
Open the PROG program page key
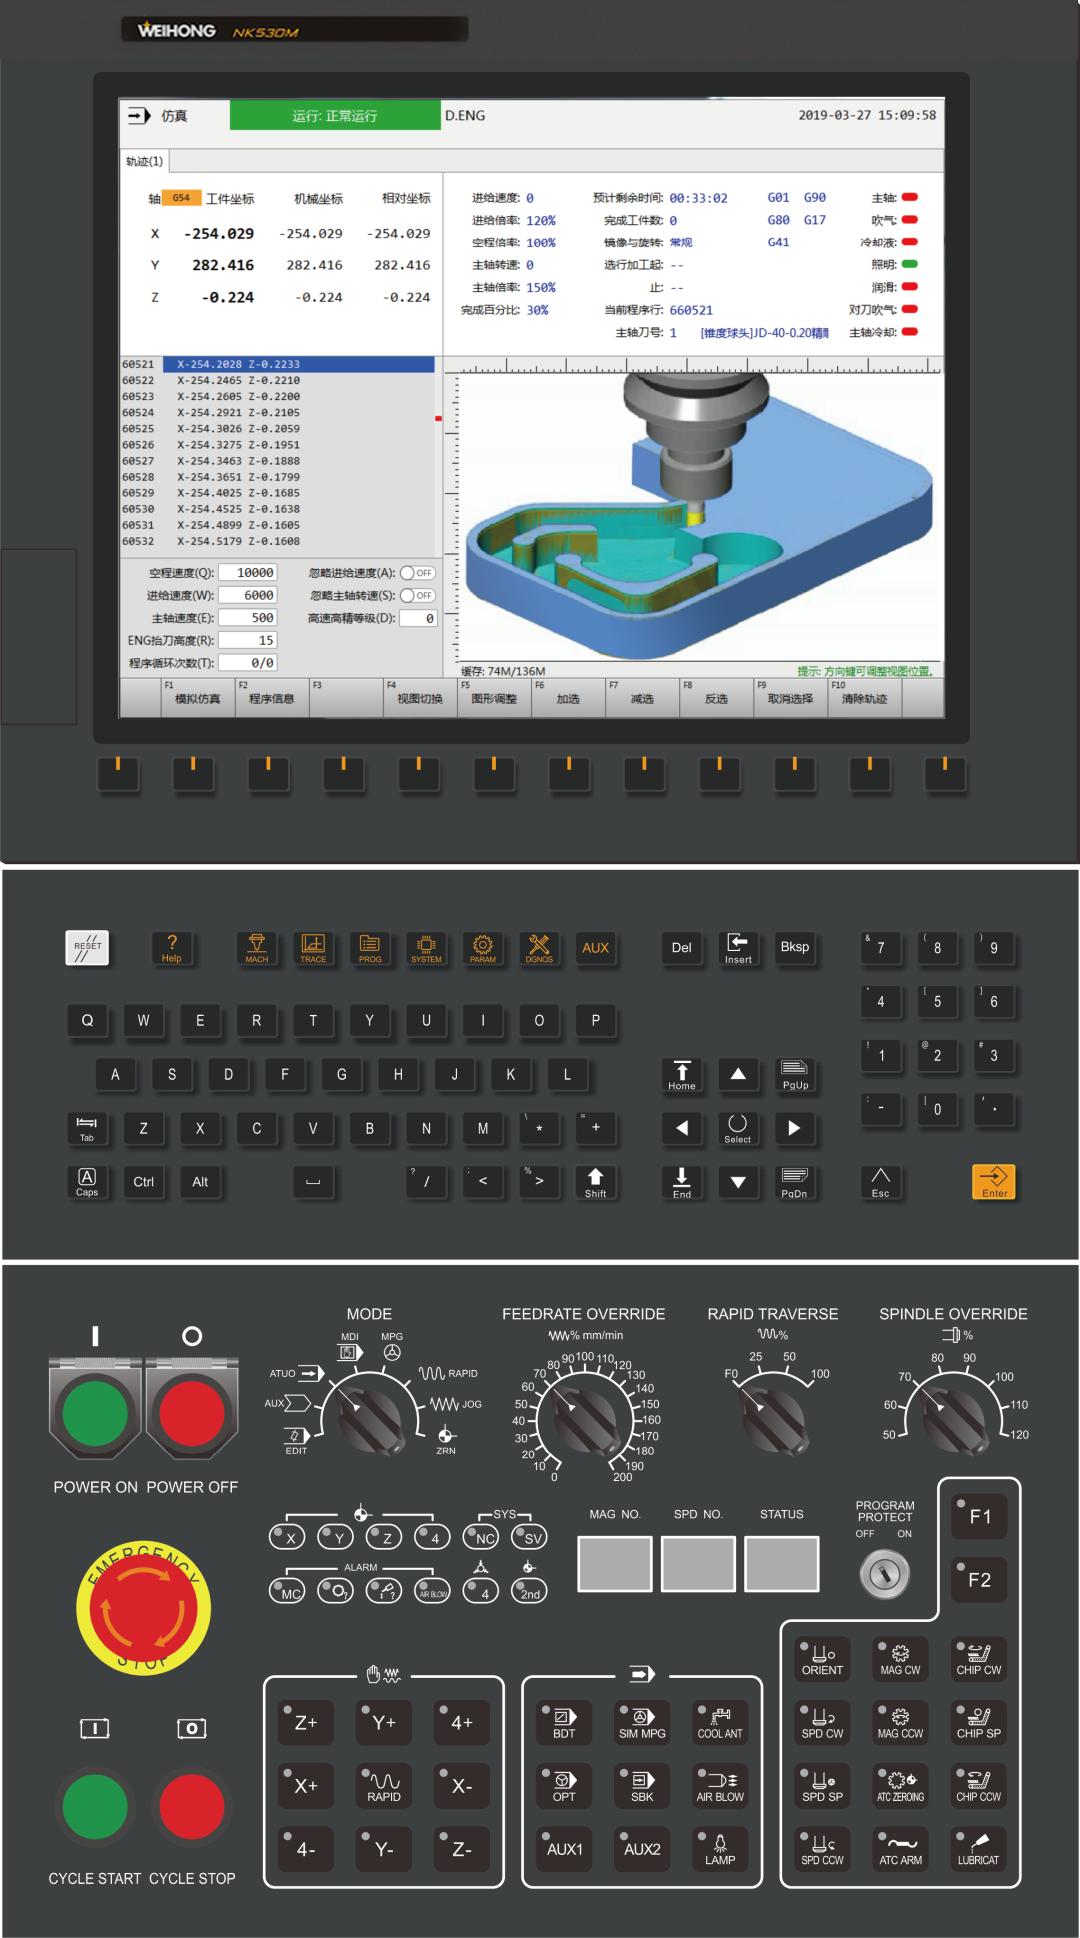point(369,947)
